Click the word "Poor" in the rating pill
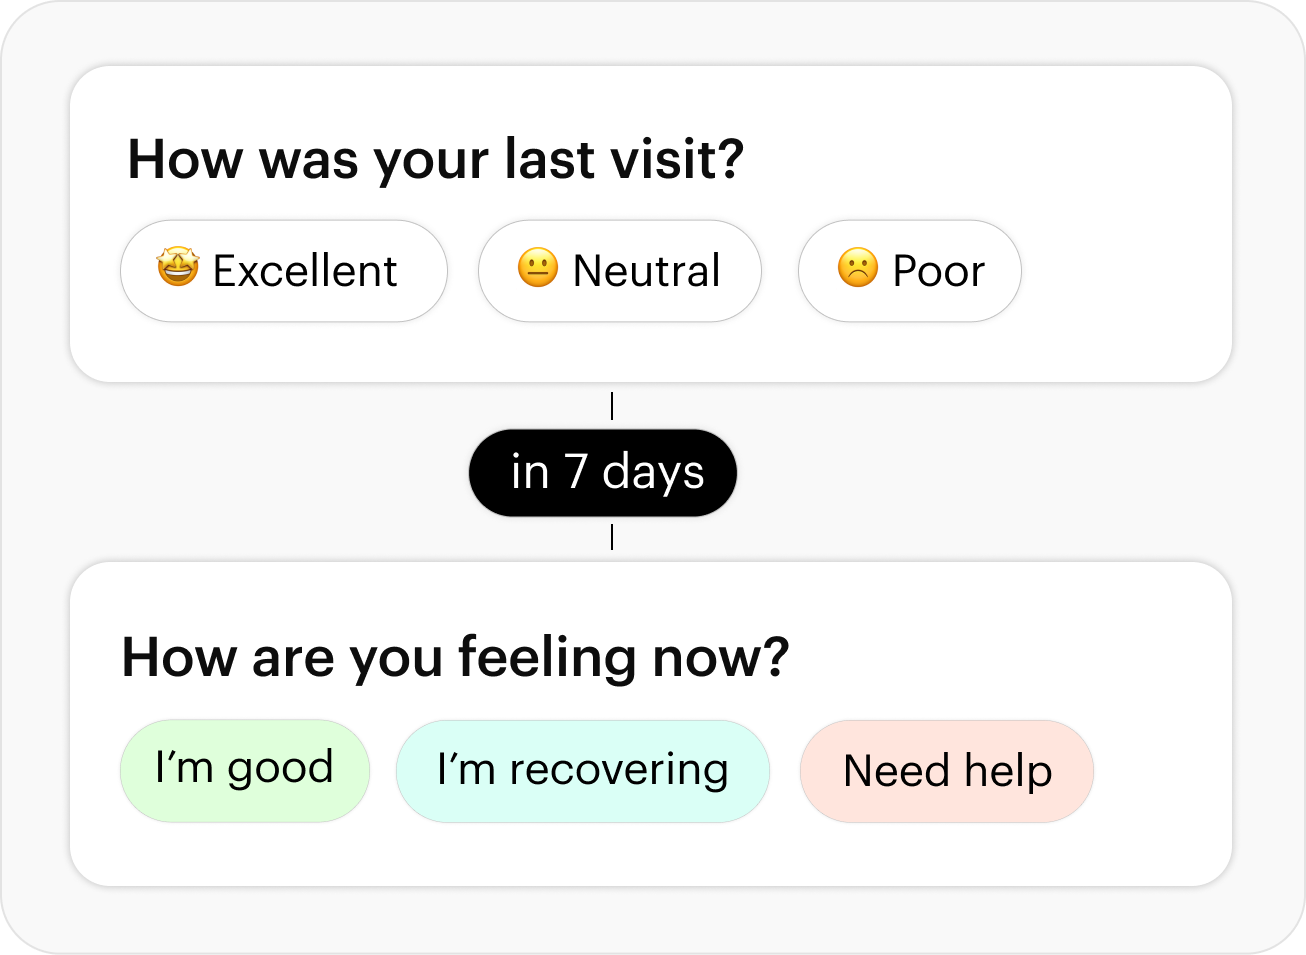Screen dimensions: 1306x955 (x=938, y=271)
